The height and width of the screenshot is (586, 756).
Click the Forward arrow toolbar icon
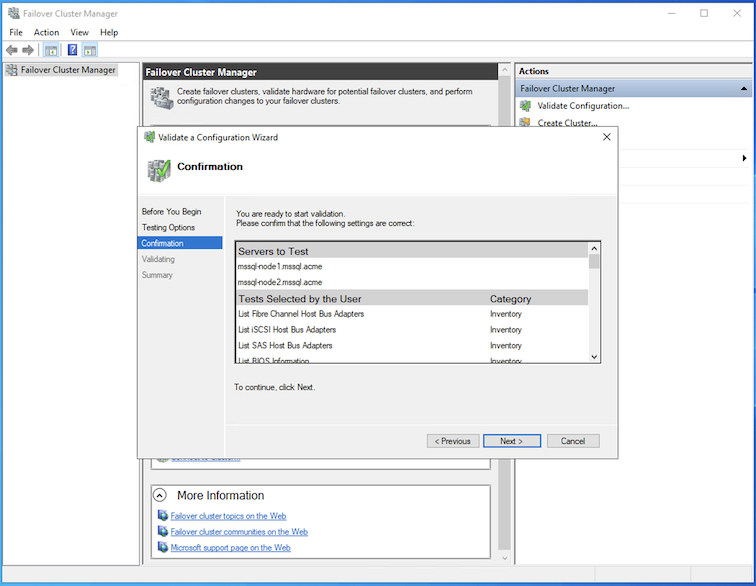pyautogui.click(x=28, y=50)
